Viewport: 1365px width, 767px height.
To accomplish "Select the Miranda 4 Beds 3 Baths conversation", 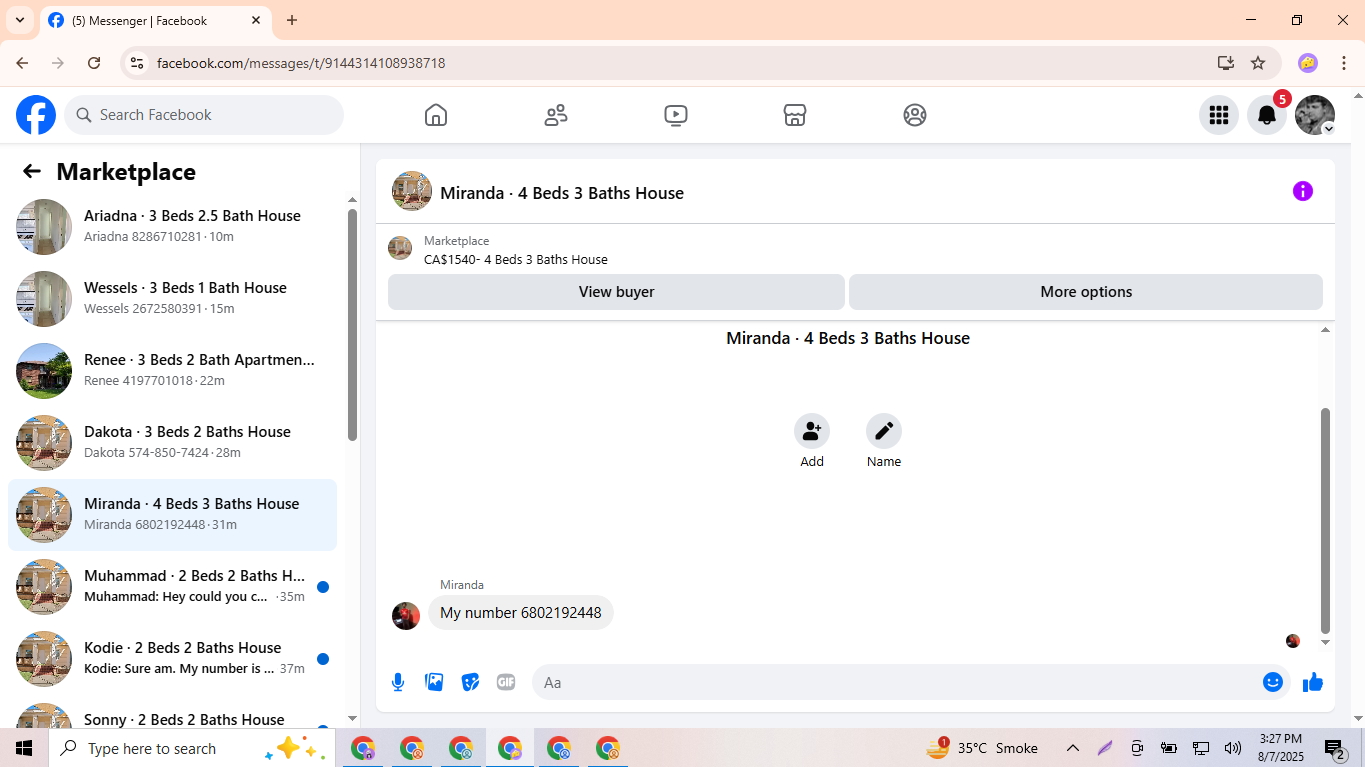I will [x=172, y=515].
